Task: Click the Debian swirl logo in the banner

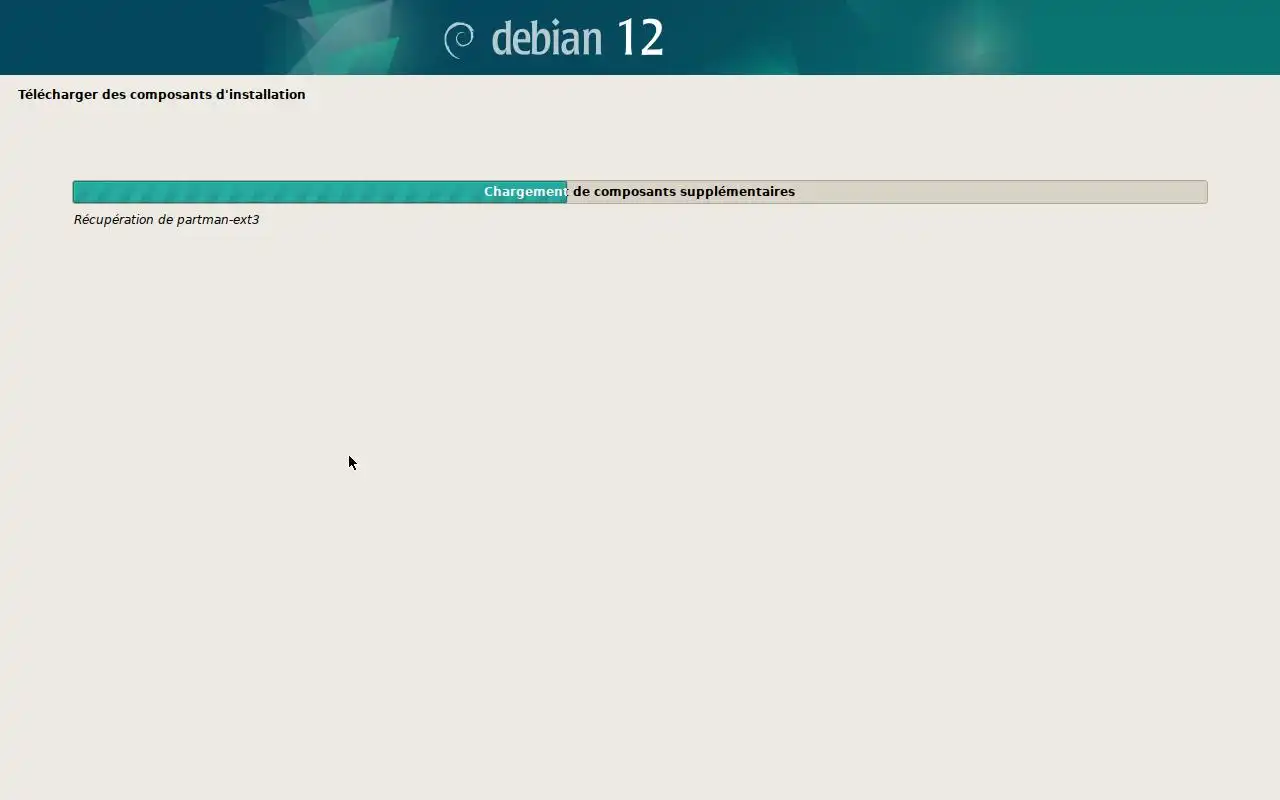Action: pyautogui.click(x=459, y=40)
